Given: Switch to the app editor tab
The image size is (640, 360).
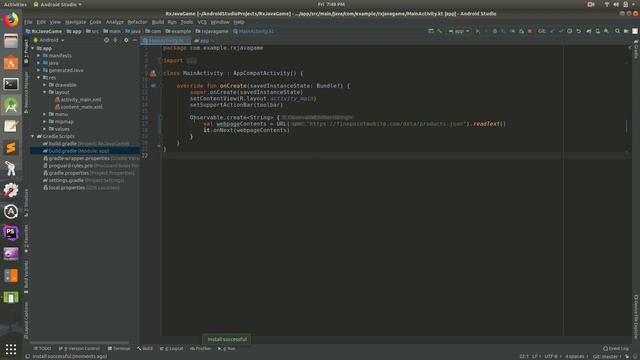Looking at the screenshot, I should [204, 40].
